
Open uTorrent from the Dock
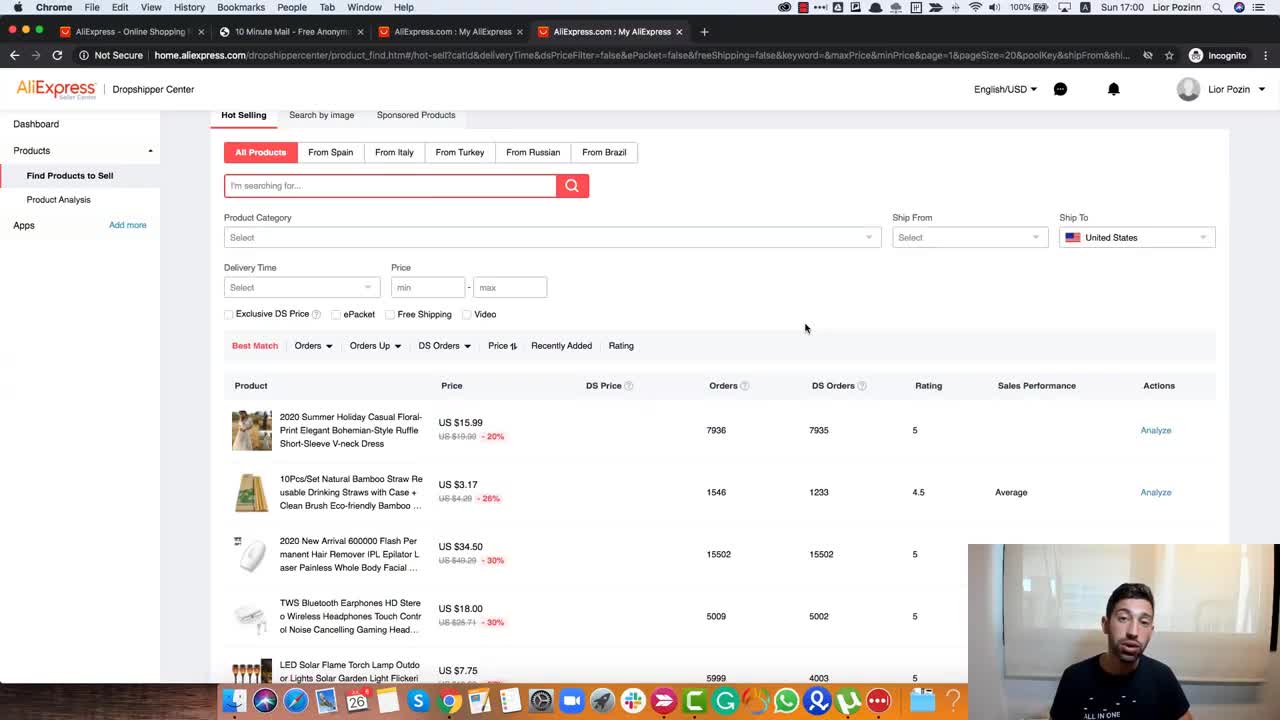click(848, 701)
